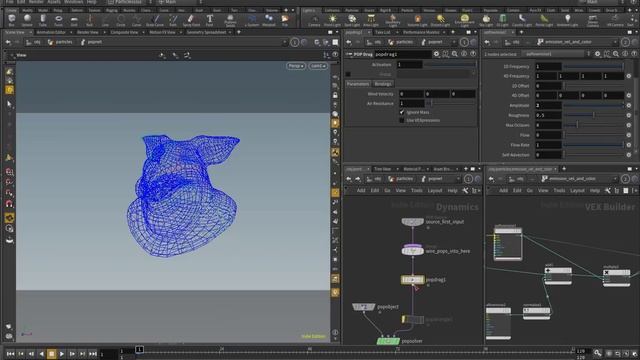Viewport: 640px width, 360px height.
Task: Open the Bindings tab
Action: pos(383,84)
